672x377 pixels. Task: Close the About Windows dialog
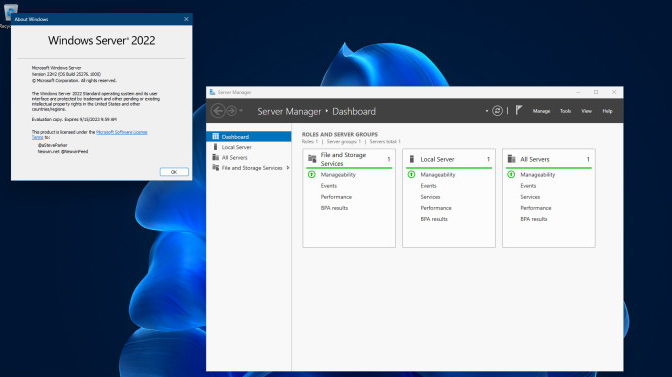coord(186,19)
